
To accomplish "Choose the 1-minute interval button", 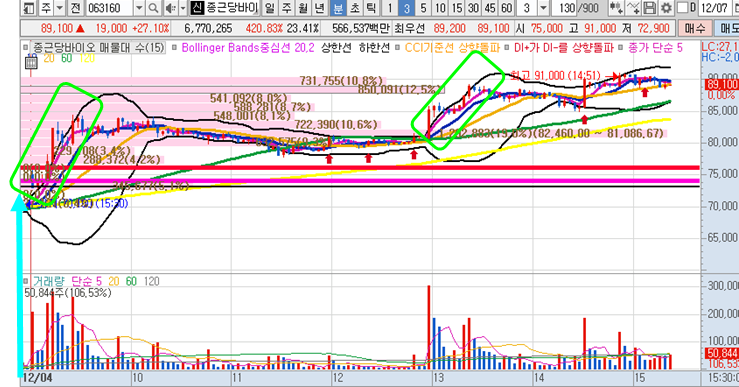I will click(389, 8).
